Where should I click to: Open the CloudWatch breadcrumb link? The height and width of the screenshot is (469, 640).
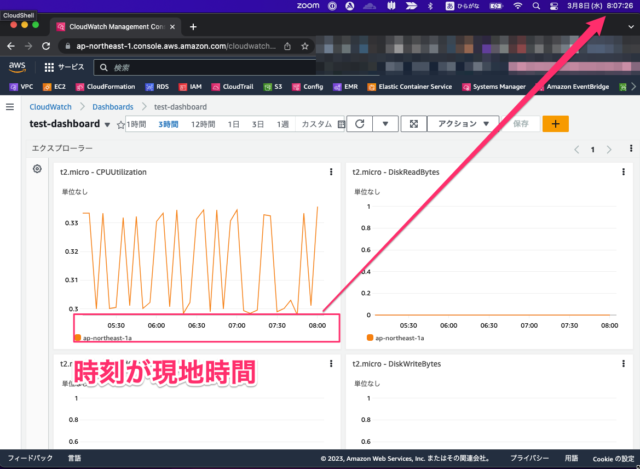[50, 107]
